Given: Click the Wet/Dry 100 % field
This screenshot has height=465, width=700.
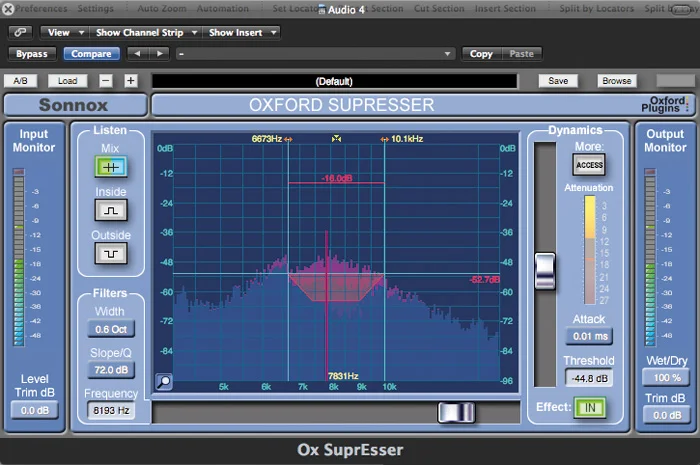Looking at the screenshot, I should (x=667, y=378).
